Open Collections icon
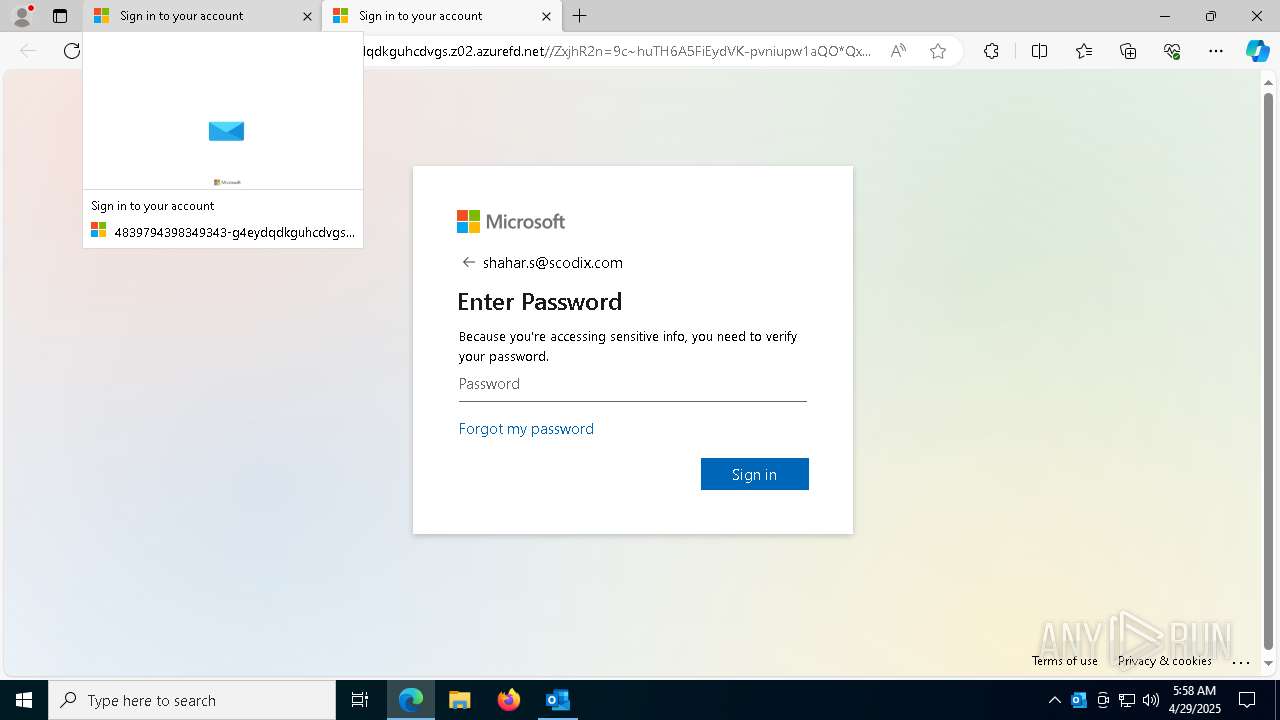Image resolution: width=1280 pixels, height=720 pixels. [x=1128, y=51]
